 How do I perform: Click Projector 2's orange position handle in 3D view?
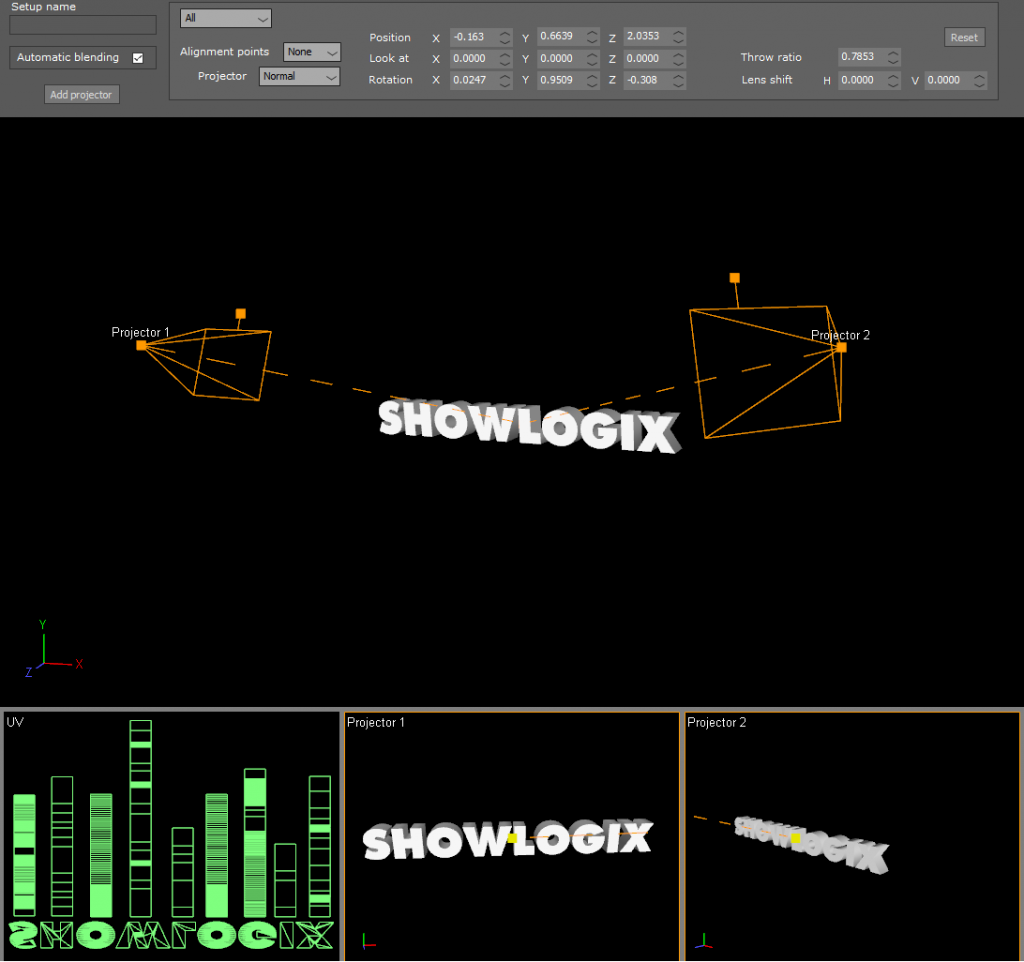click(842, 347)
